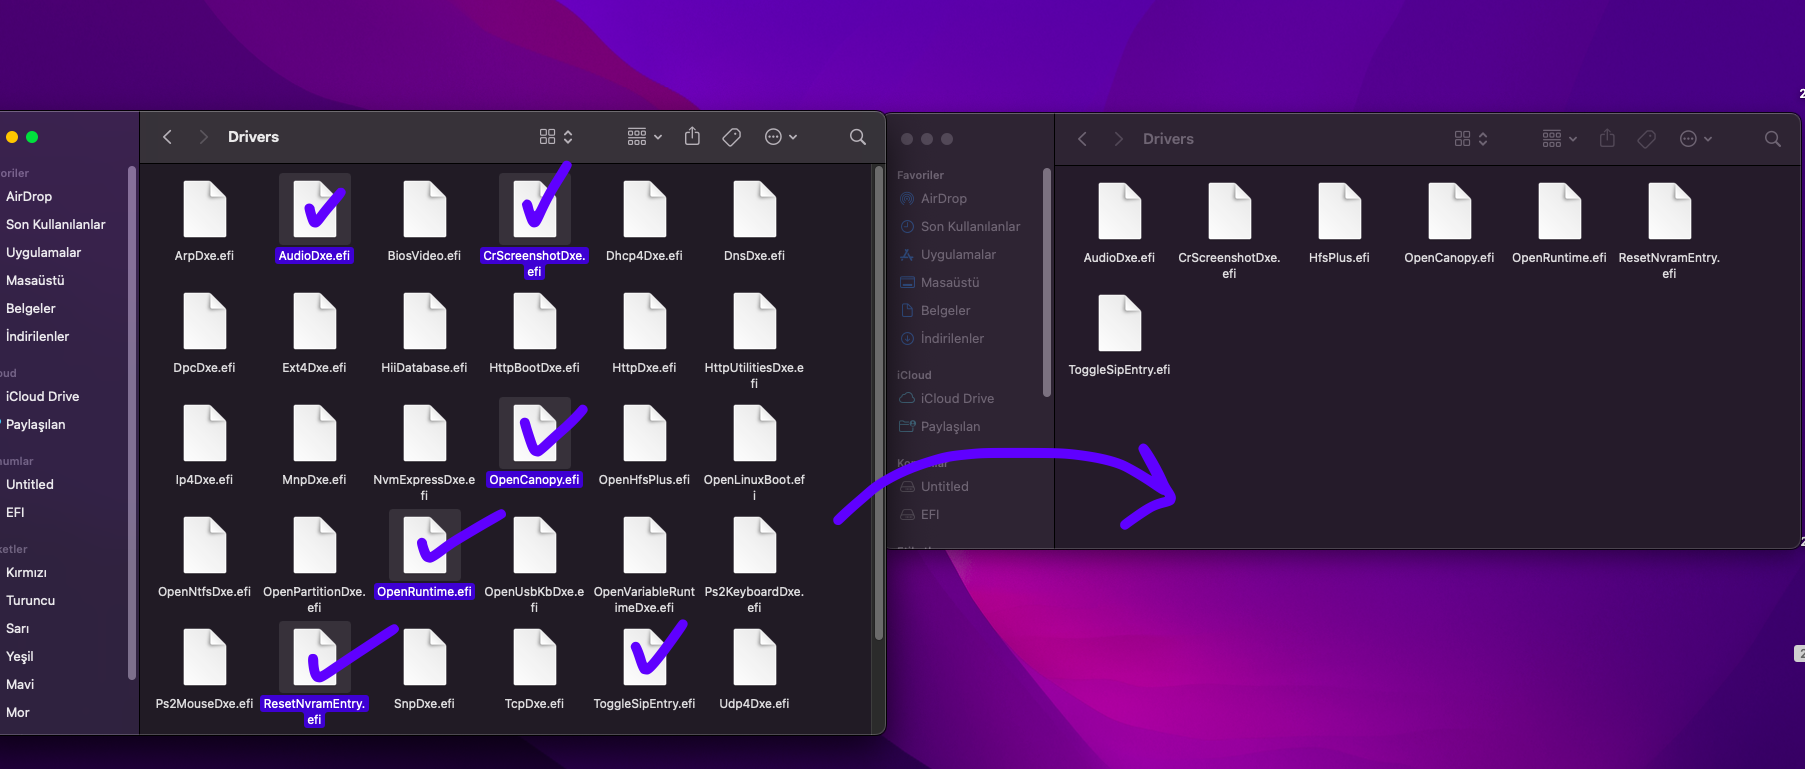The width and height of the screenshot is (1805, 769).
Task: Click ToggleSipEntry.efi in the right window
Action: pos(1119,324)
